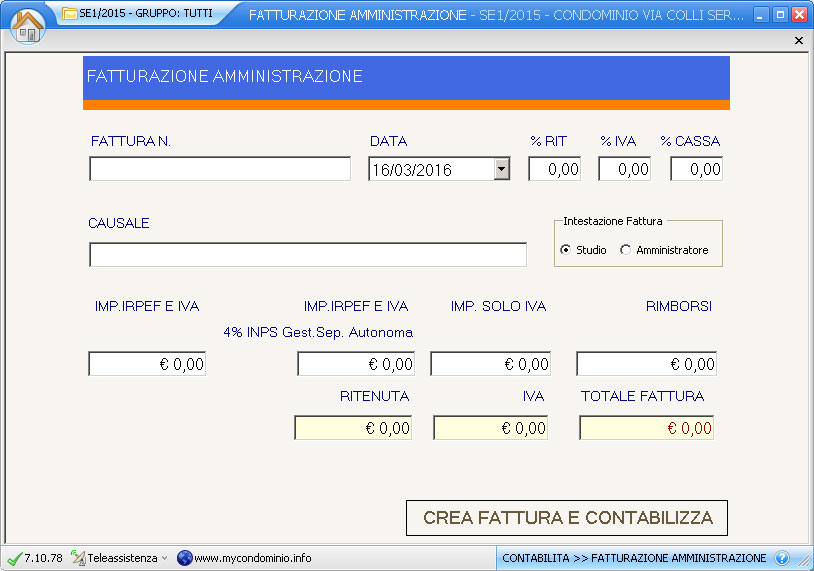The height and width of the screenshot is (571, 814).
Task: Close the form with the black X
Action: pos(798,40)
